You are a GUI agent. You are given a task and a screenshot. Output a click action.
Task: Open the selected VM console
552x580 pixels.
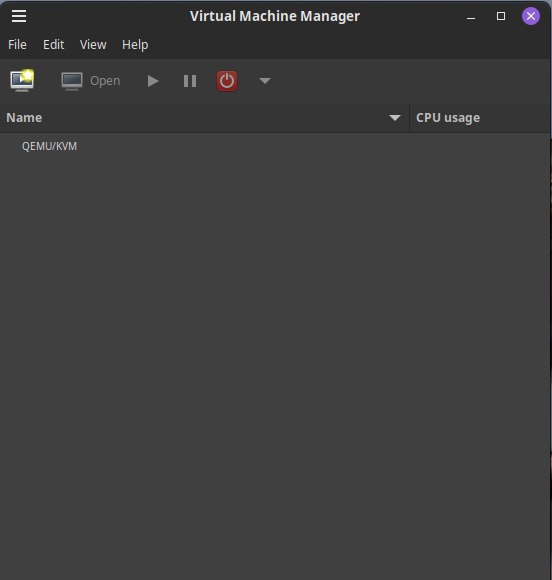91,81
